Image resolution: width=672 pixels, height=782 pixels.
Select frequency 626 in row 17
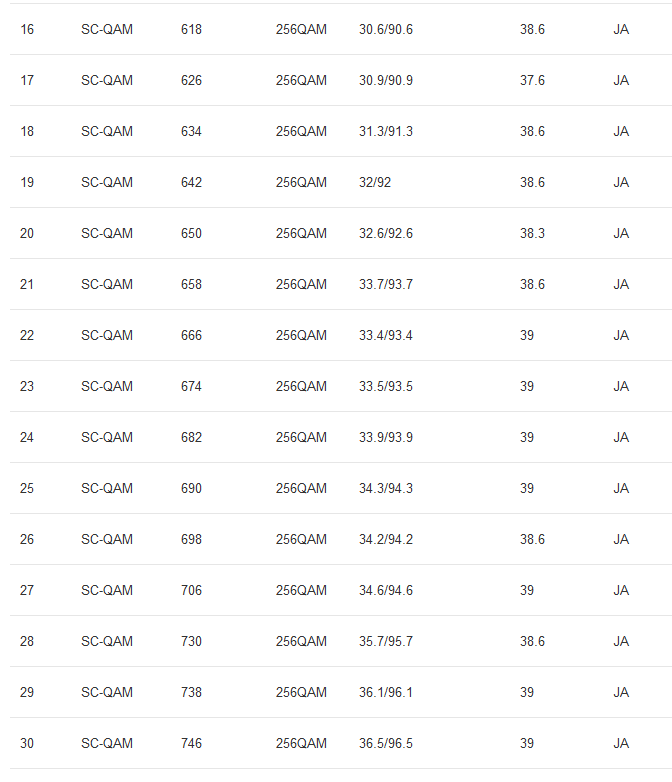point(191,81)
